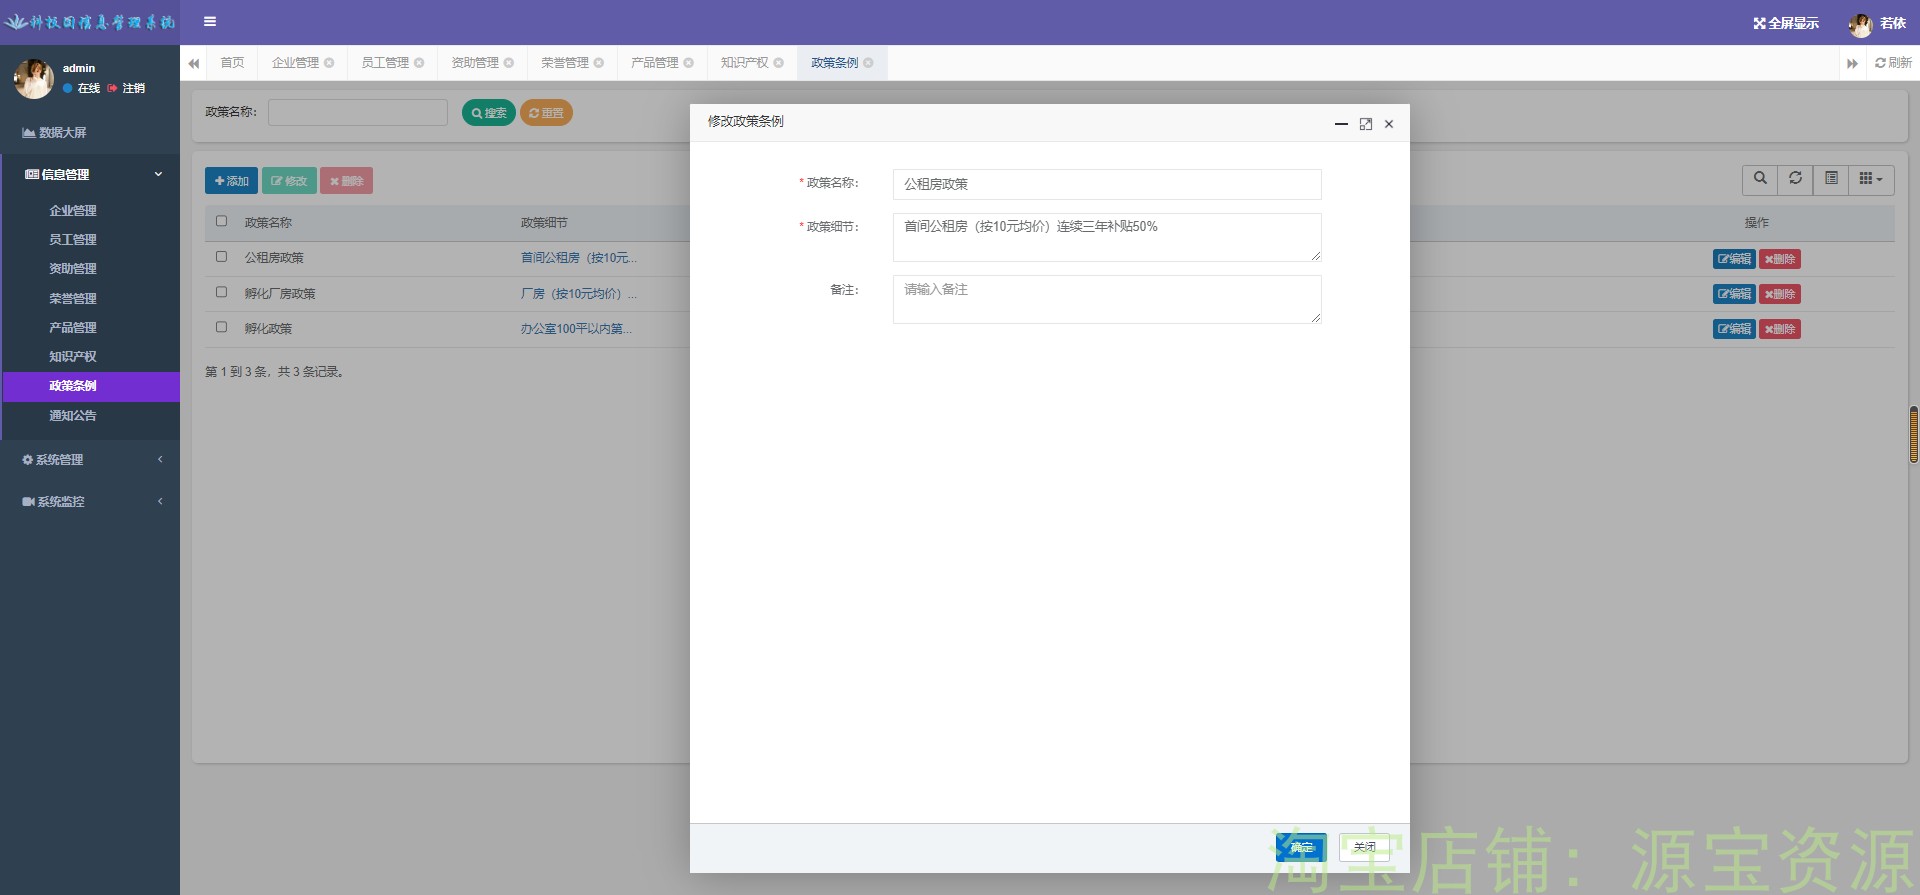
Task: Click the orange 重置 button
Action: point(546,113)
